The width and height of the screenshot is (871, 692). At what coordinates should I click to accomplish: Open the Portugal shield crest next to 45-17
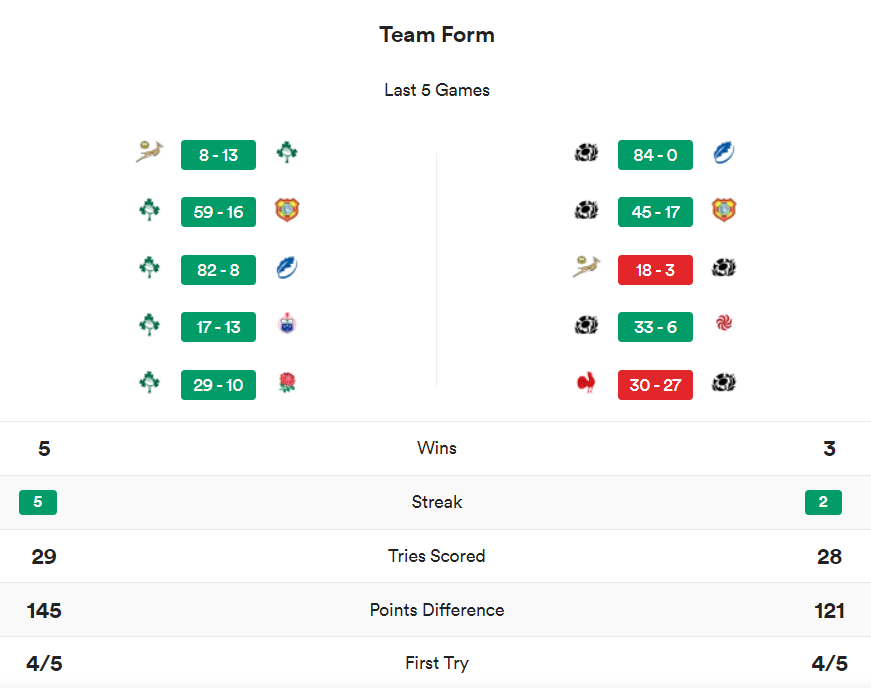click(723, 211)
